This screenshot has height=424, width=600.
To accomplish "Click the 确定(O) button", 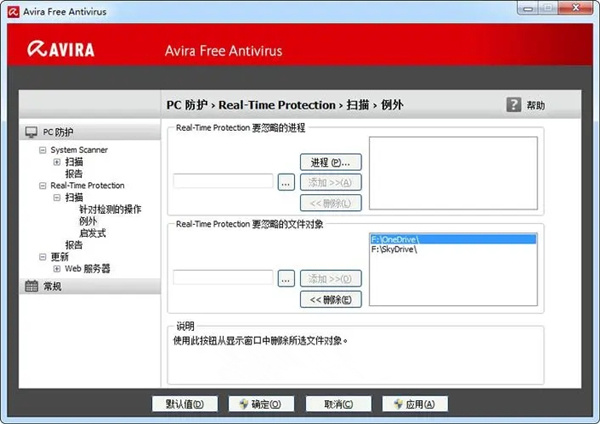I will tap(261, 404).
